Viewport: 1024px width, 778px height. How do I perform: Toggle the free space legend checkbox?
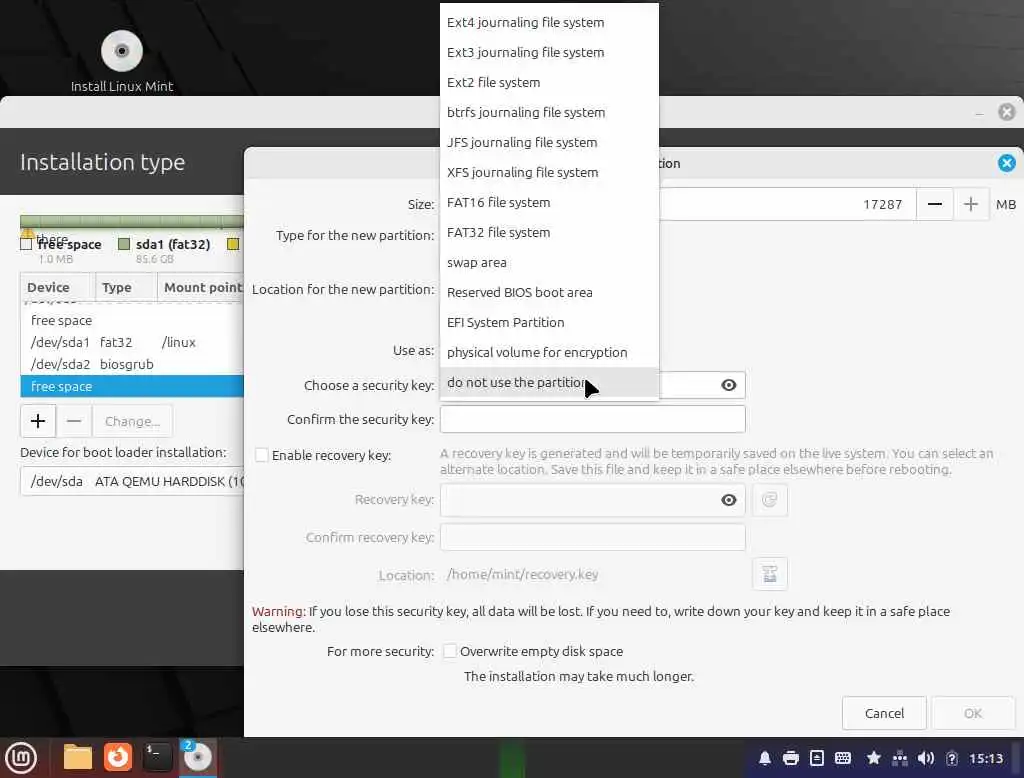[x=26, y=244]
